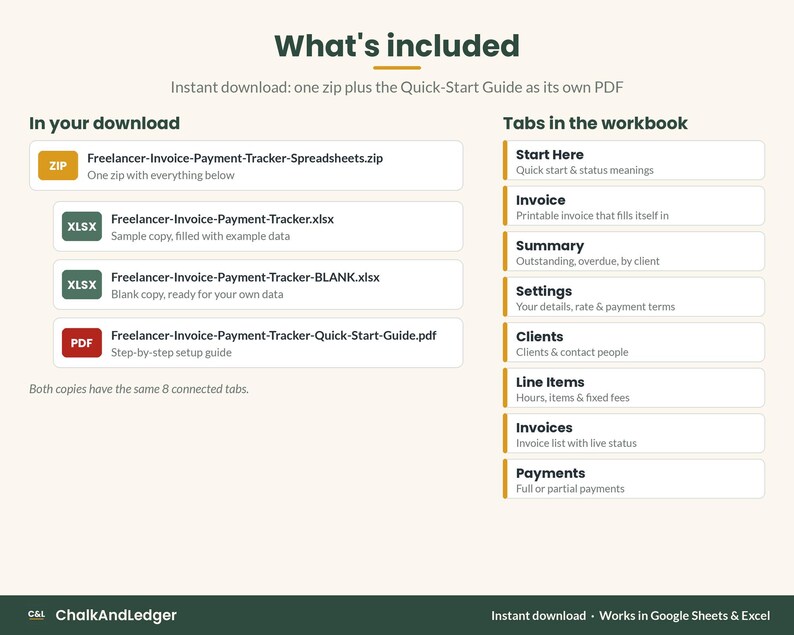Click 'Sample copy, filled with example data'
Image resolution: width=794 pixels, height=635 pixels.
tap(201, 236)
